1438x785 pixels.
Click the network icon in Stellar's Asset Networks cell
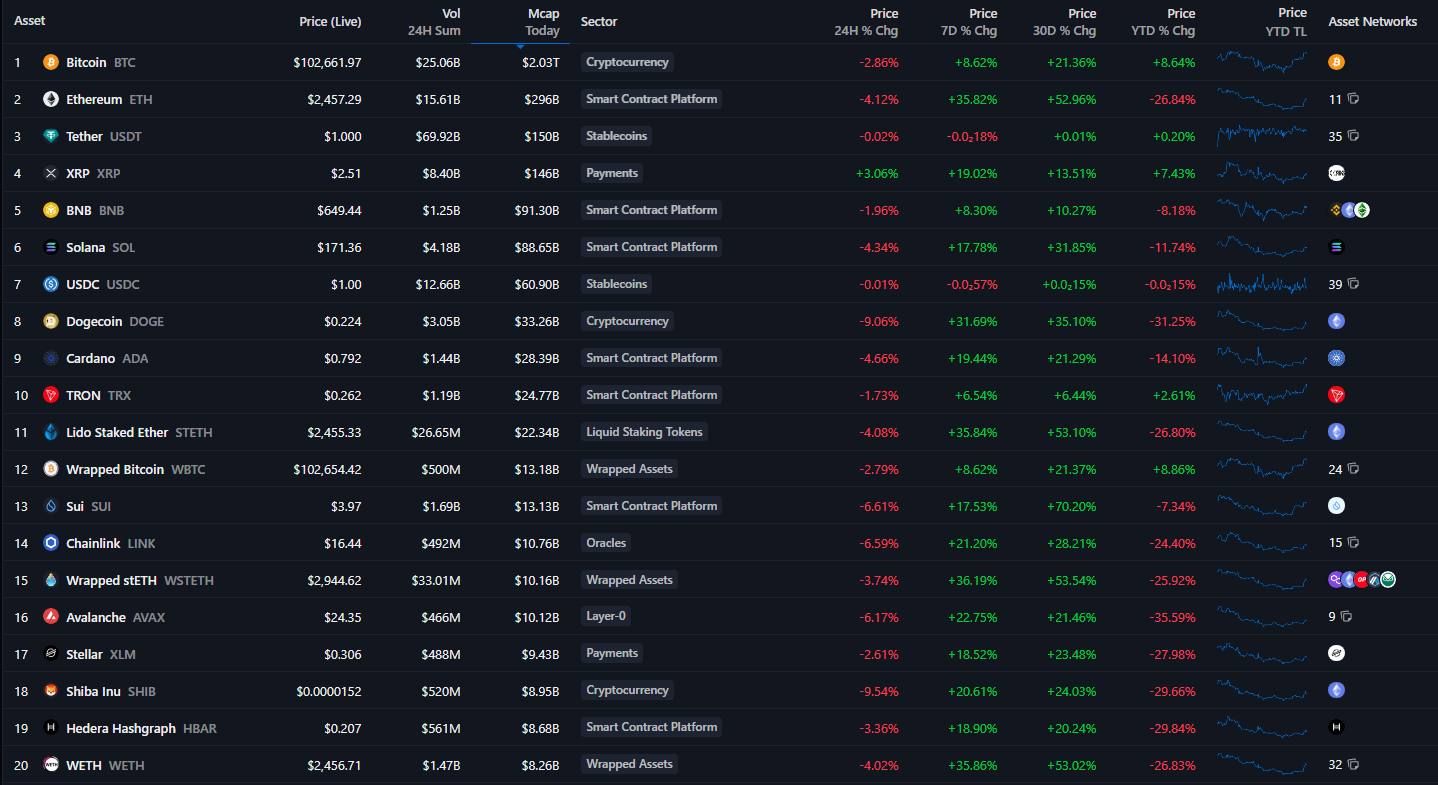click(1336, 654)
